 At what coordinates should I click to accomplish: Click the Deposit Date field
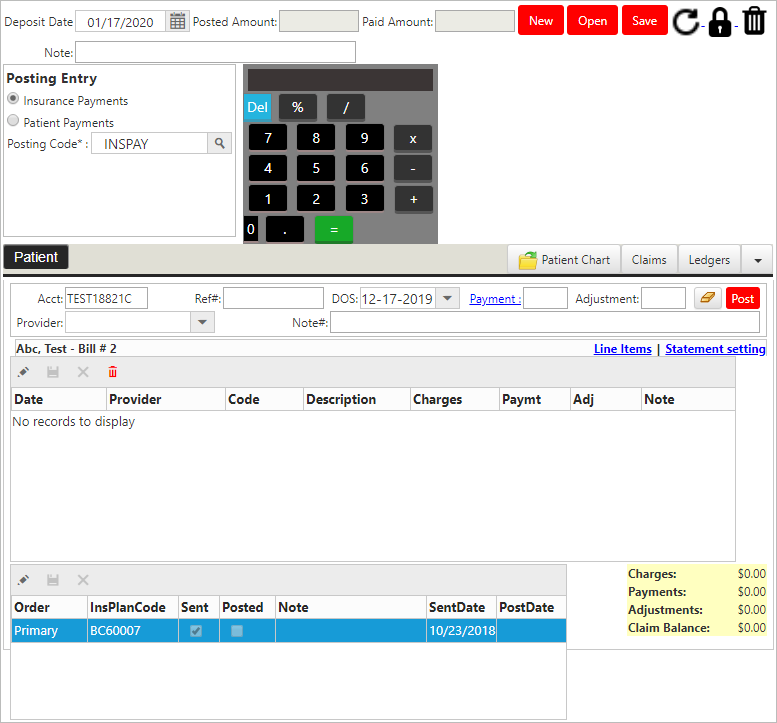(x=120, y=21)
